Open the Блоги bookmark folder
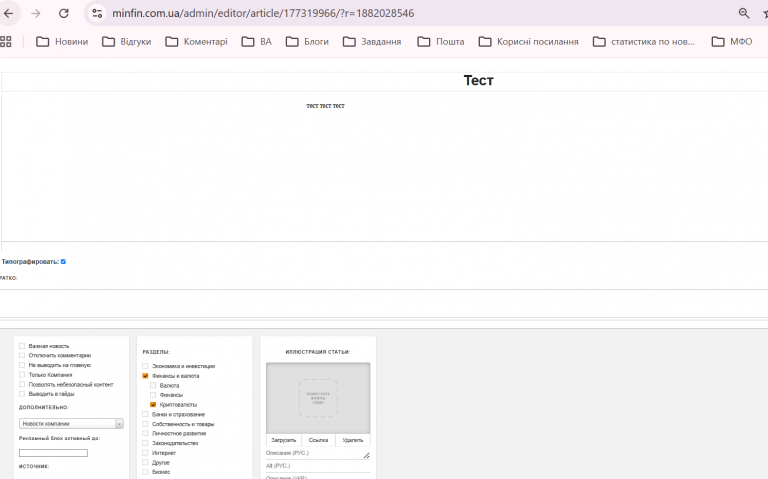 tap(307, 42)
